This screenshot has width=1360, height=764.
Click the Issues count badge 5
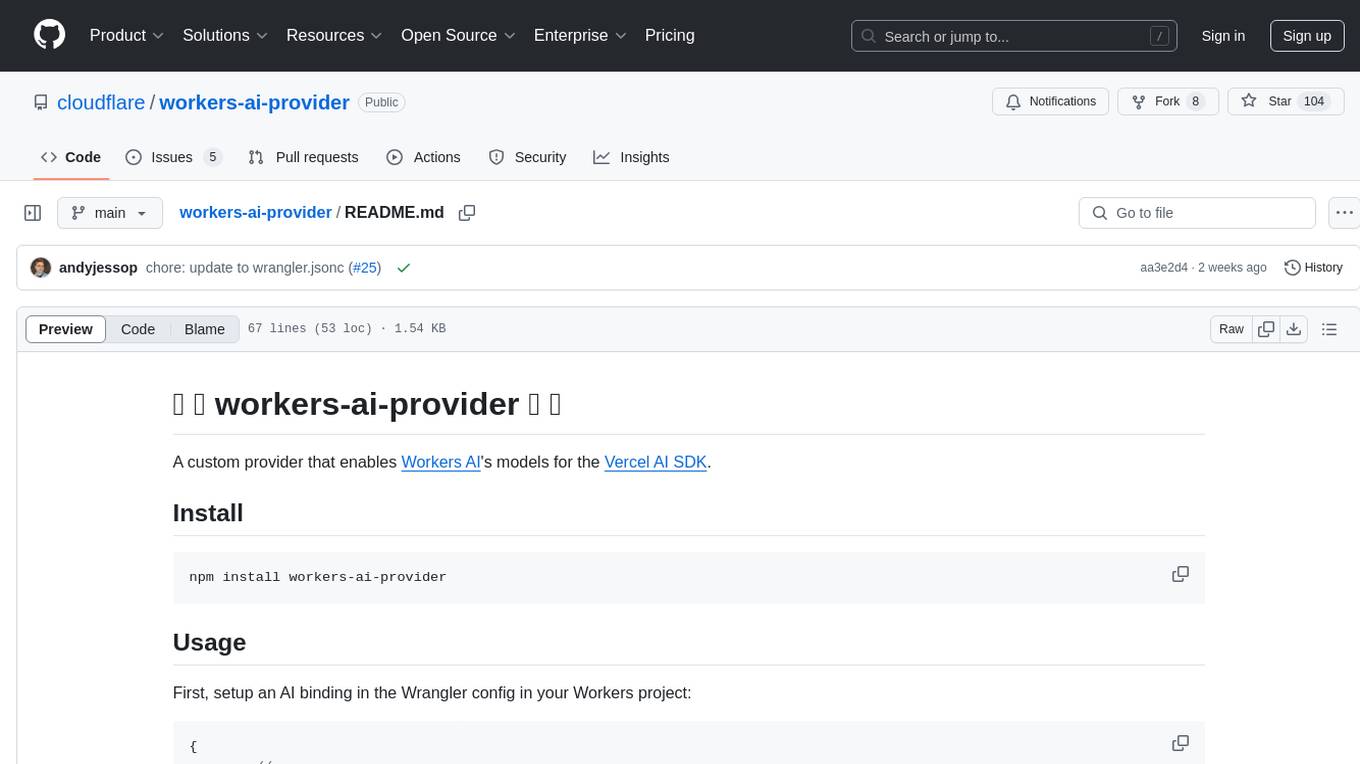(x=212, y=157)
